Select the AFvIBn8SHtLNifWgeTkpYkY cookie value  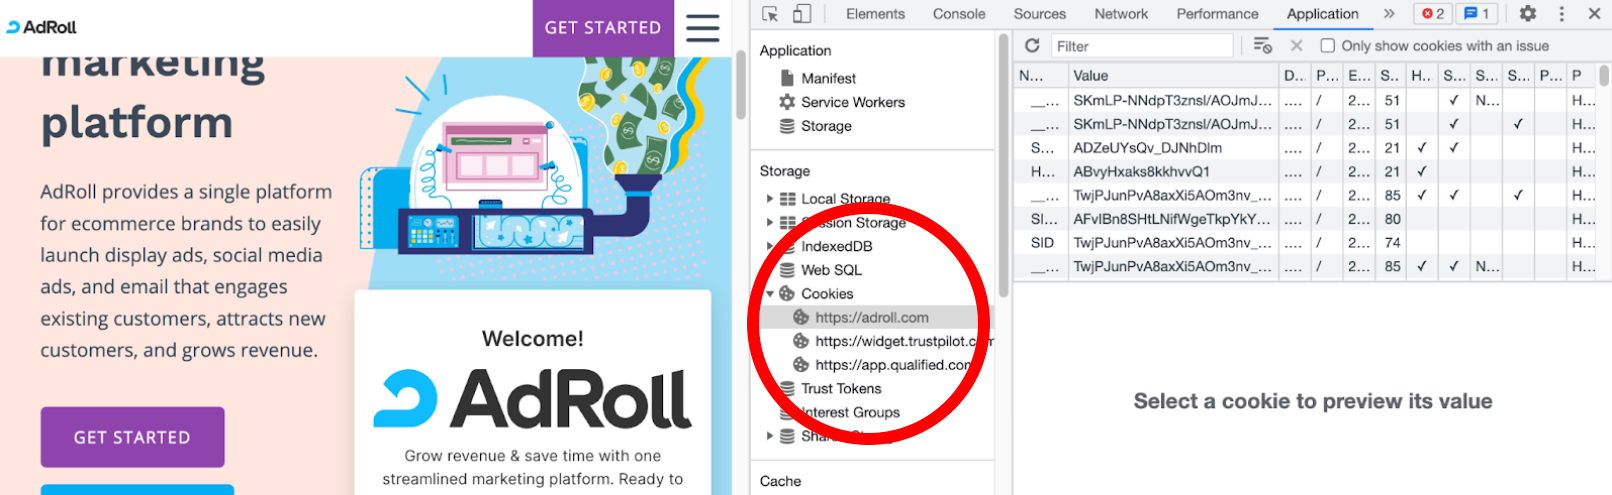(x=1172, y=219)
